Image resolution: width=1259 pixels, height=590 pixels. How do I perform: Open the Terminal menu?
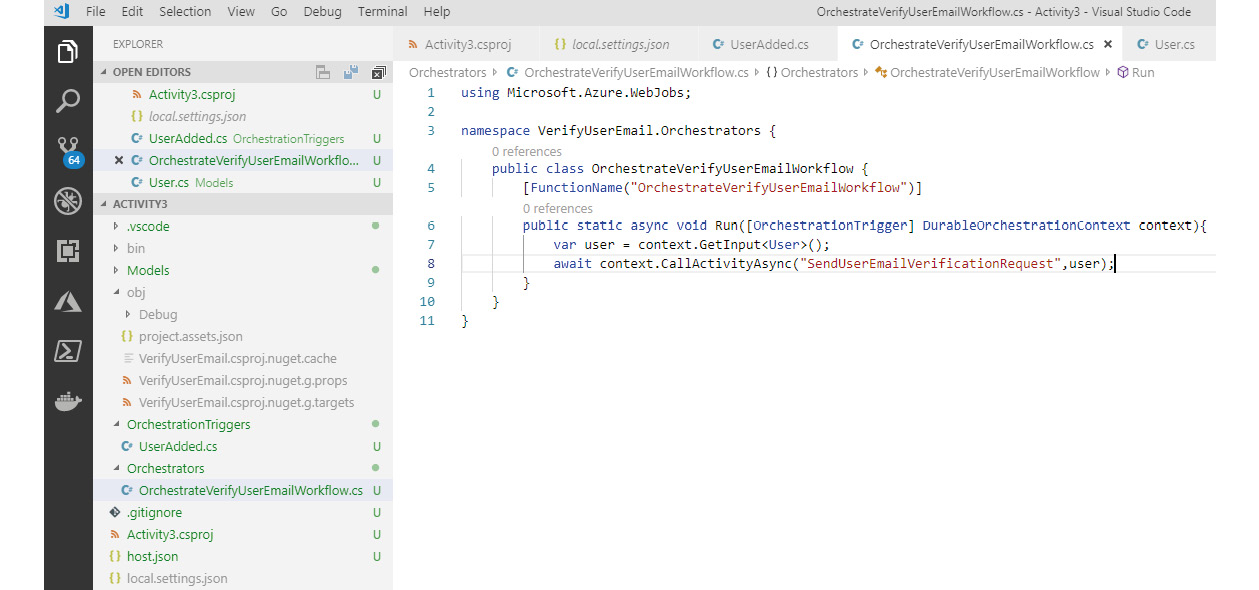pyautogui.click(x=383, y=12)
